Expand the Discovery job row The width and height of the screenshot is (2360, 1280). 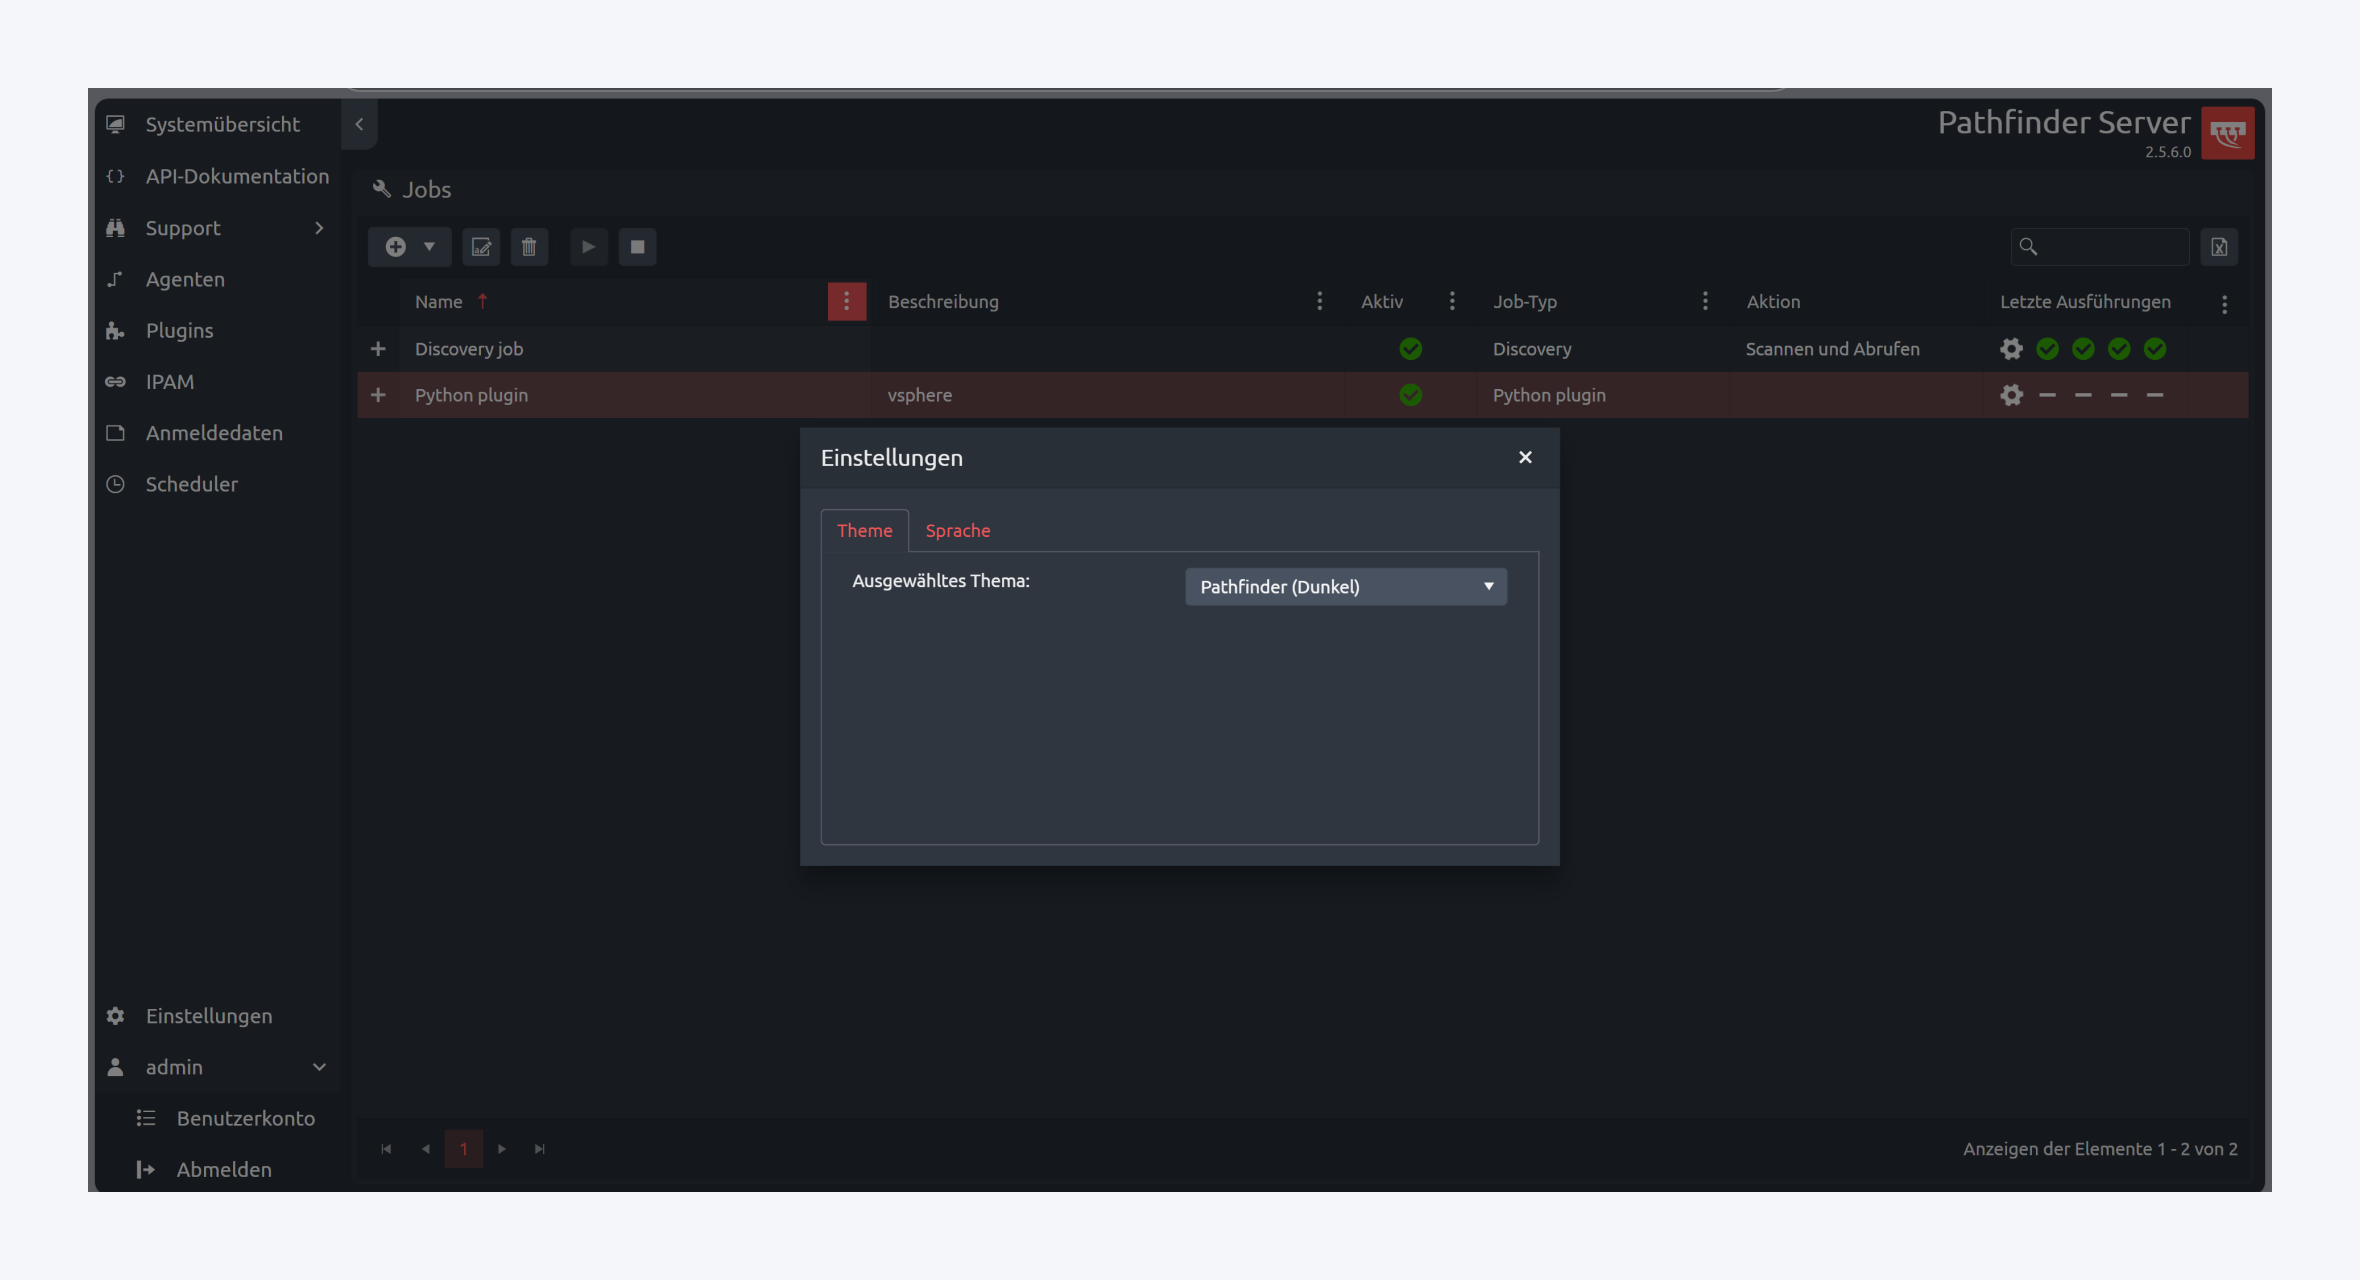coord(378,349)
